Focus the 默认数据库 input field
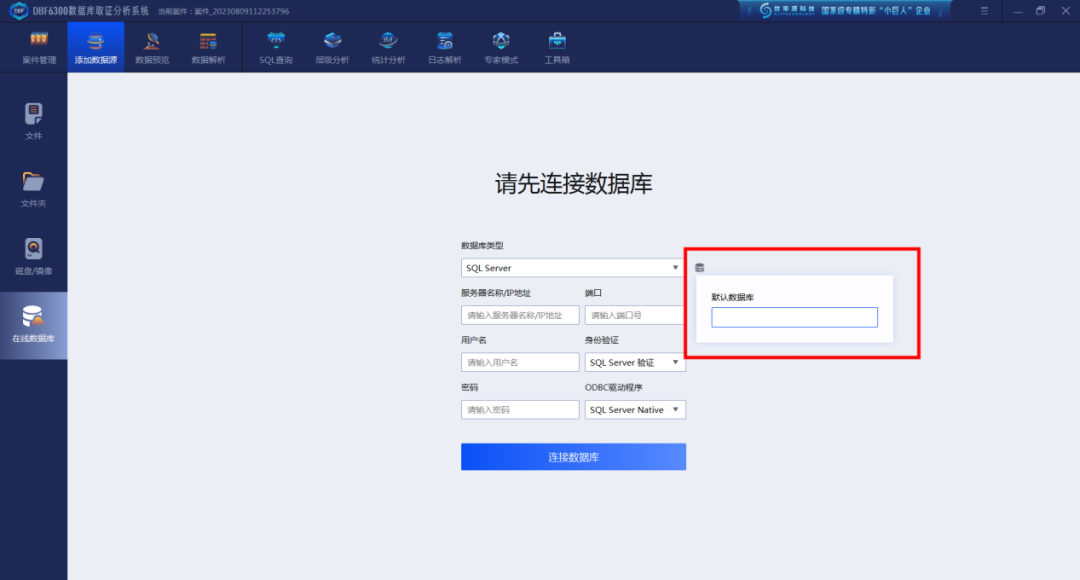 [794, 317]
